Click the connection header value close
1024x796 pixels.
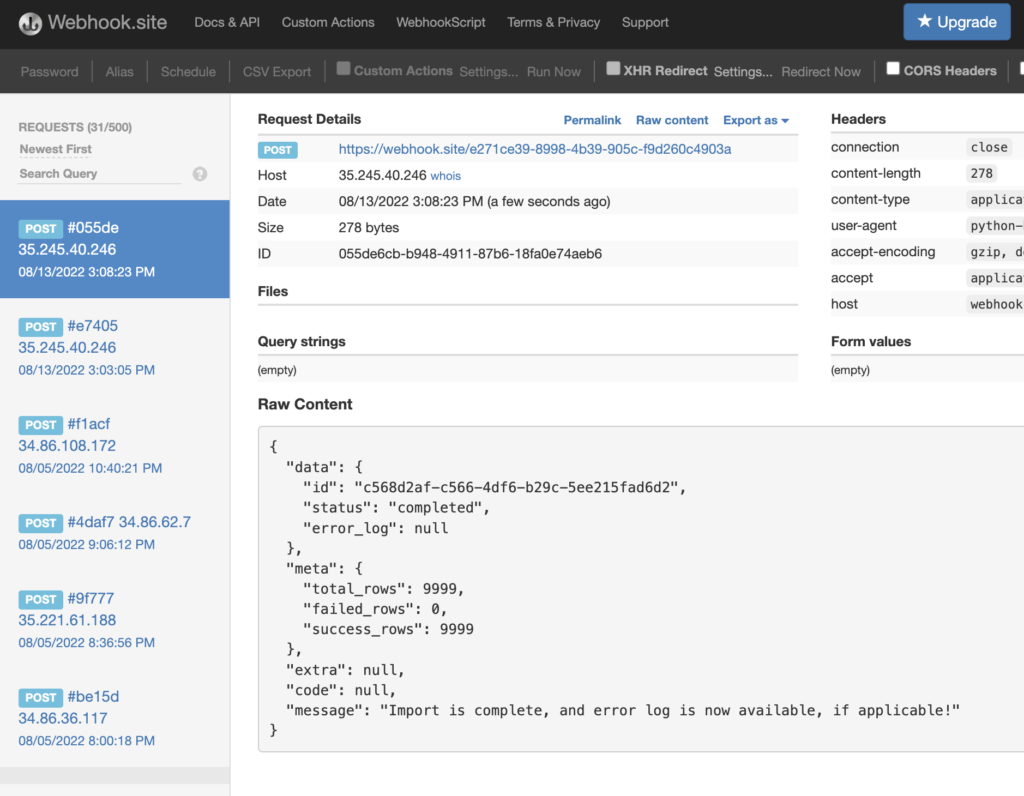[989, 147]
